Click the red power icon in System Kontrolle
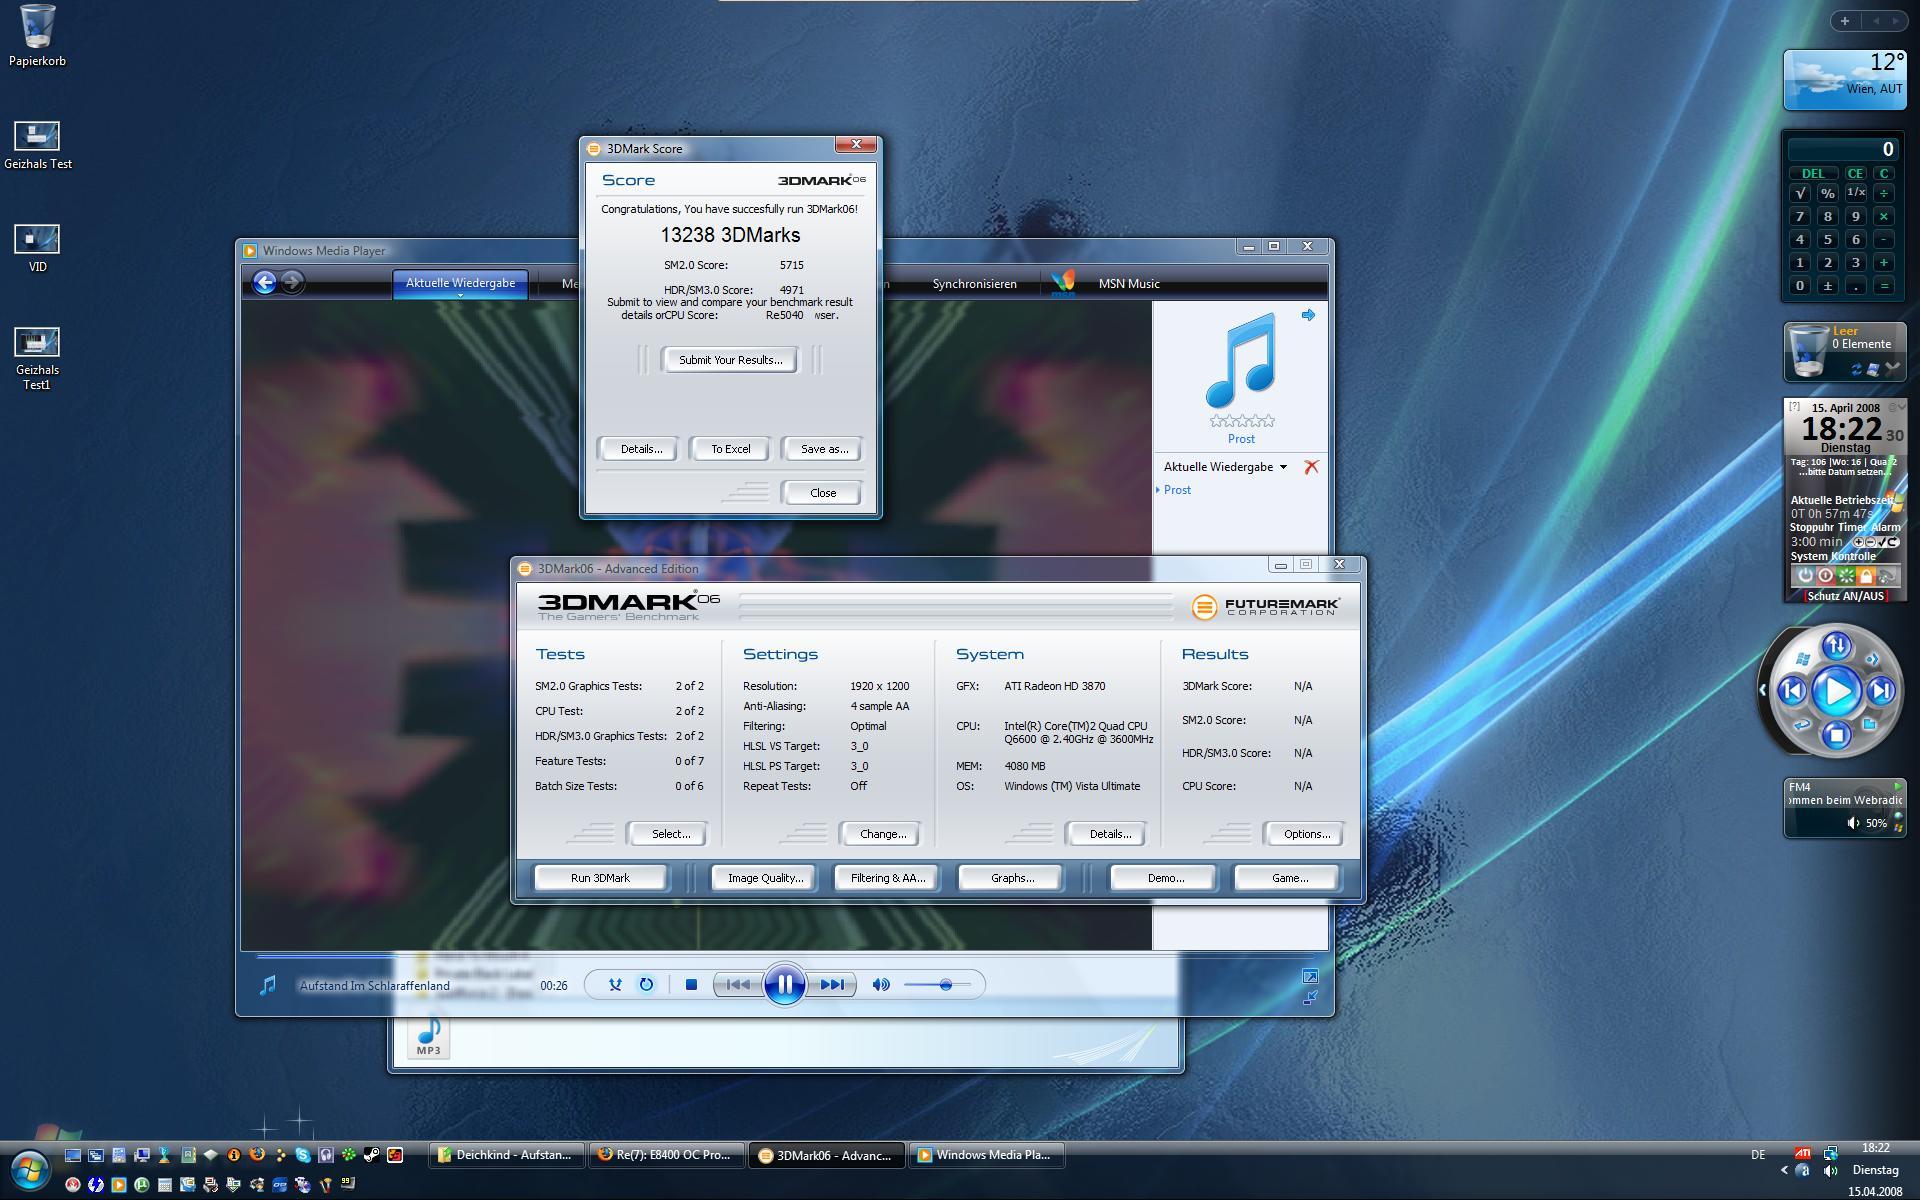Screen dimensions: 1920x1200 click(x=1826, y=576)
